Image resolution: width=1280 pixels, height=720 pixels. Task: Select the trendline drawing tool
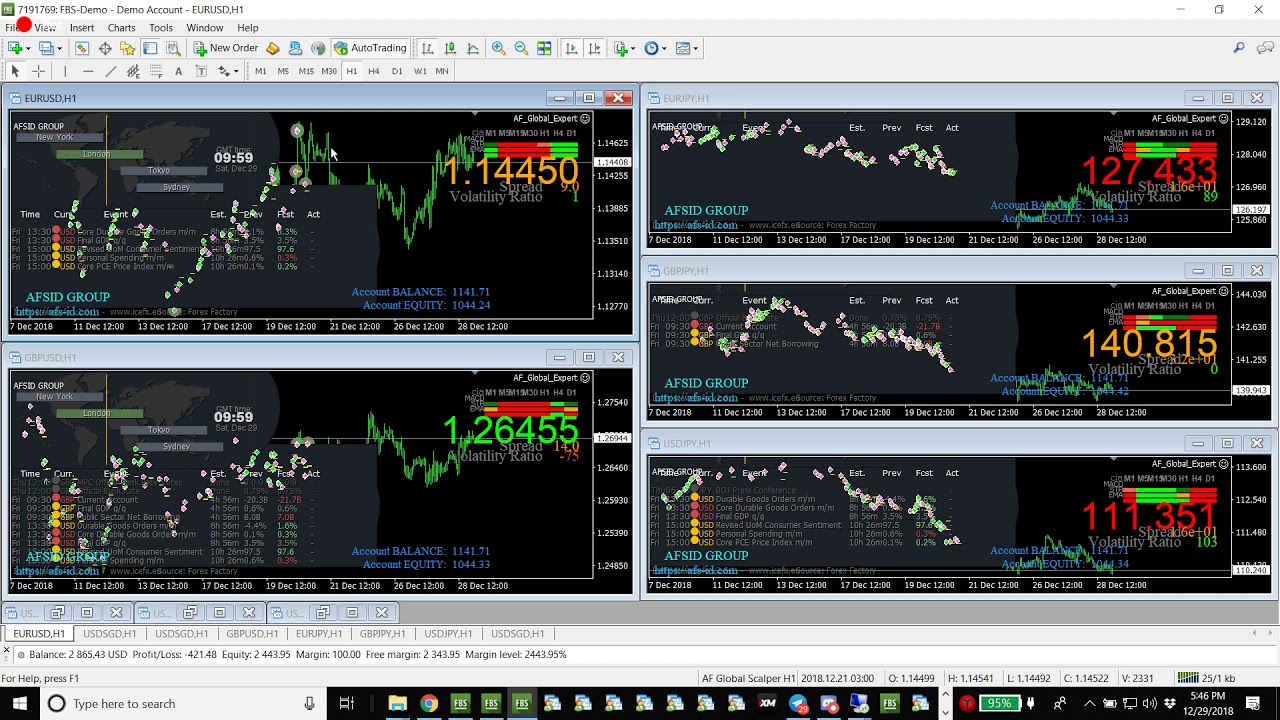tap(110, 71)
